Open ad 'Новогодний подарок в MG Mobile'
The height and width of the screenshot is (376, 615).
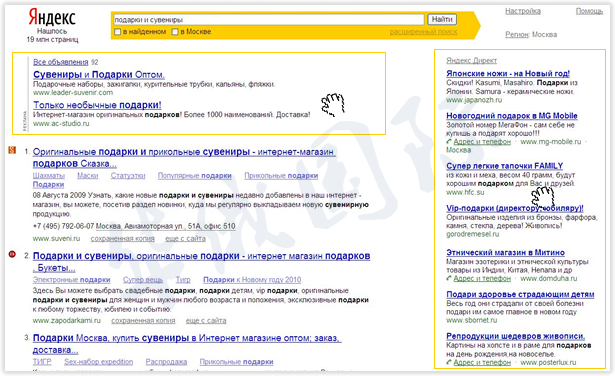coord(512,116)
